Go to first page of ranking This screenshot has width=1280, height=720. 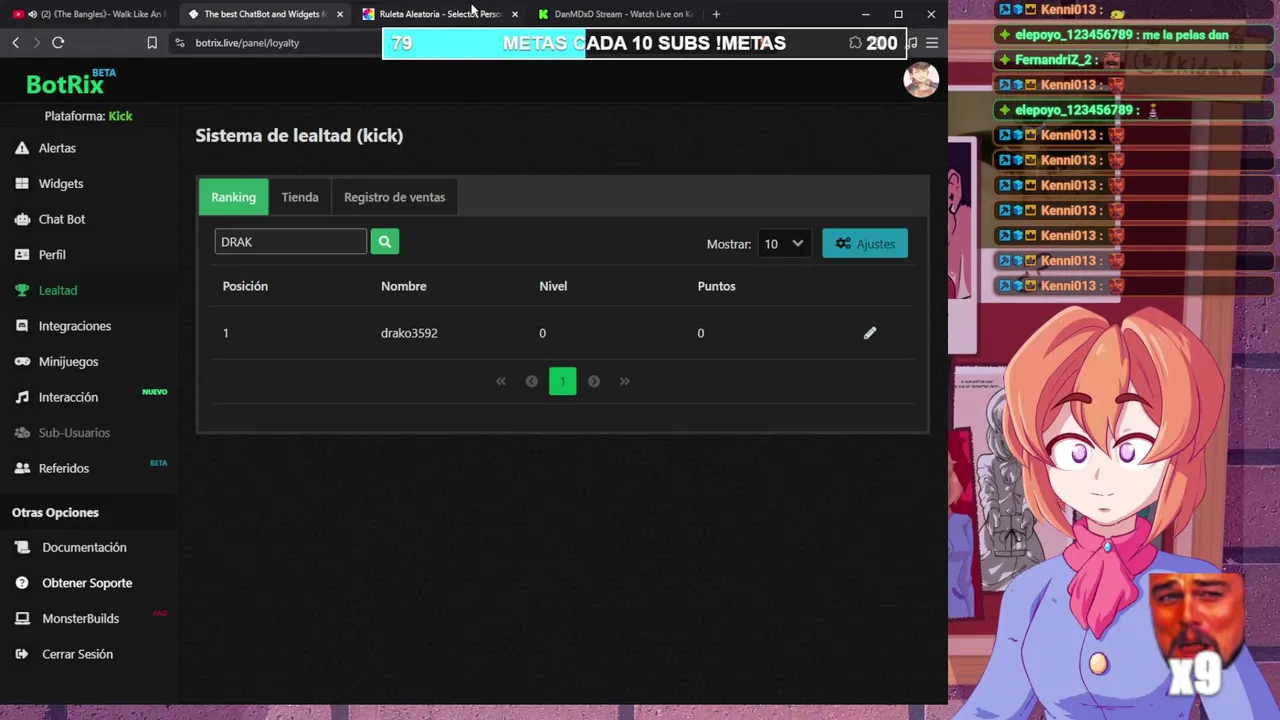pyautogui.click(x=501, y=381)
